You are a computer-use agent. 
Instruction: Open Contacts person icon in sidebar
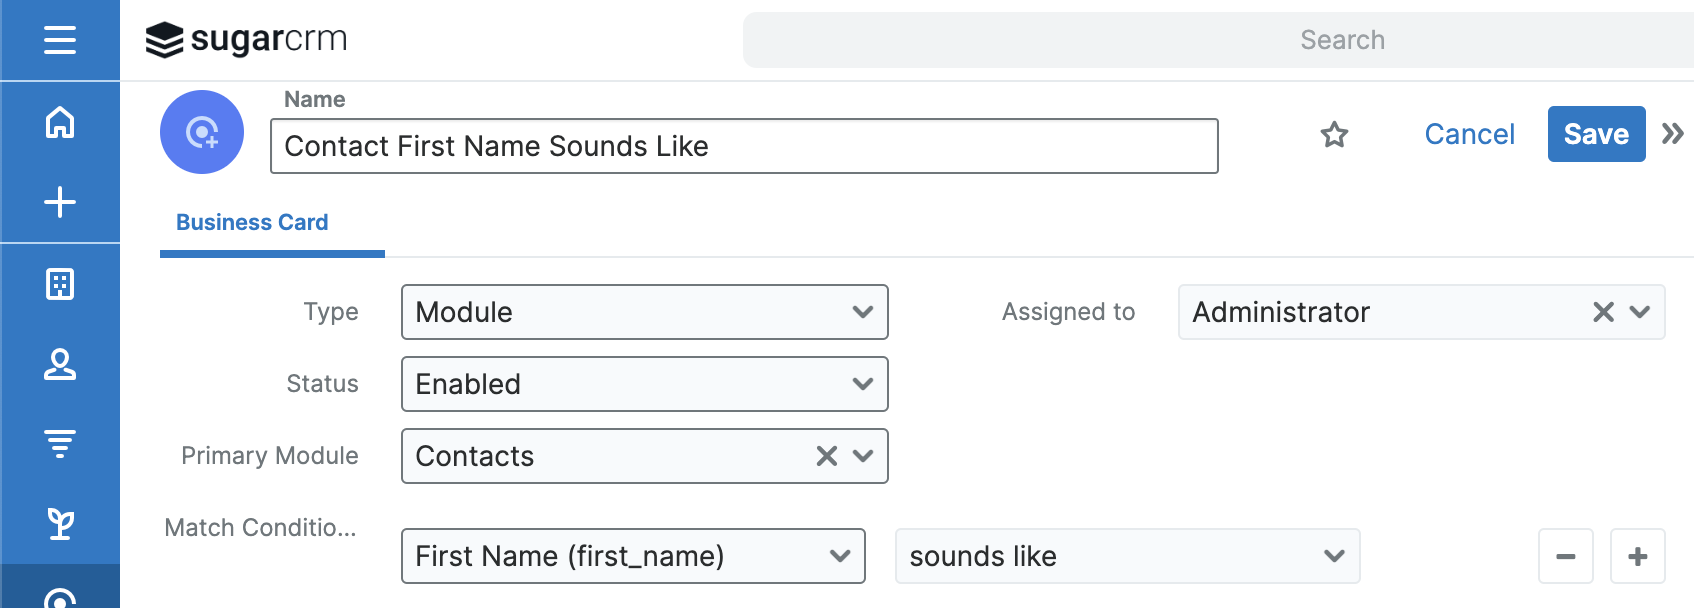point(60,364)
